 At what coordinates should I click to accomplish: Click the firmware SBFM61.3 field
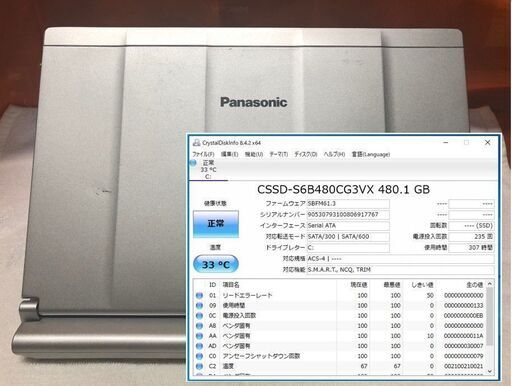(x=348, y=204)
